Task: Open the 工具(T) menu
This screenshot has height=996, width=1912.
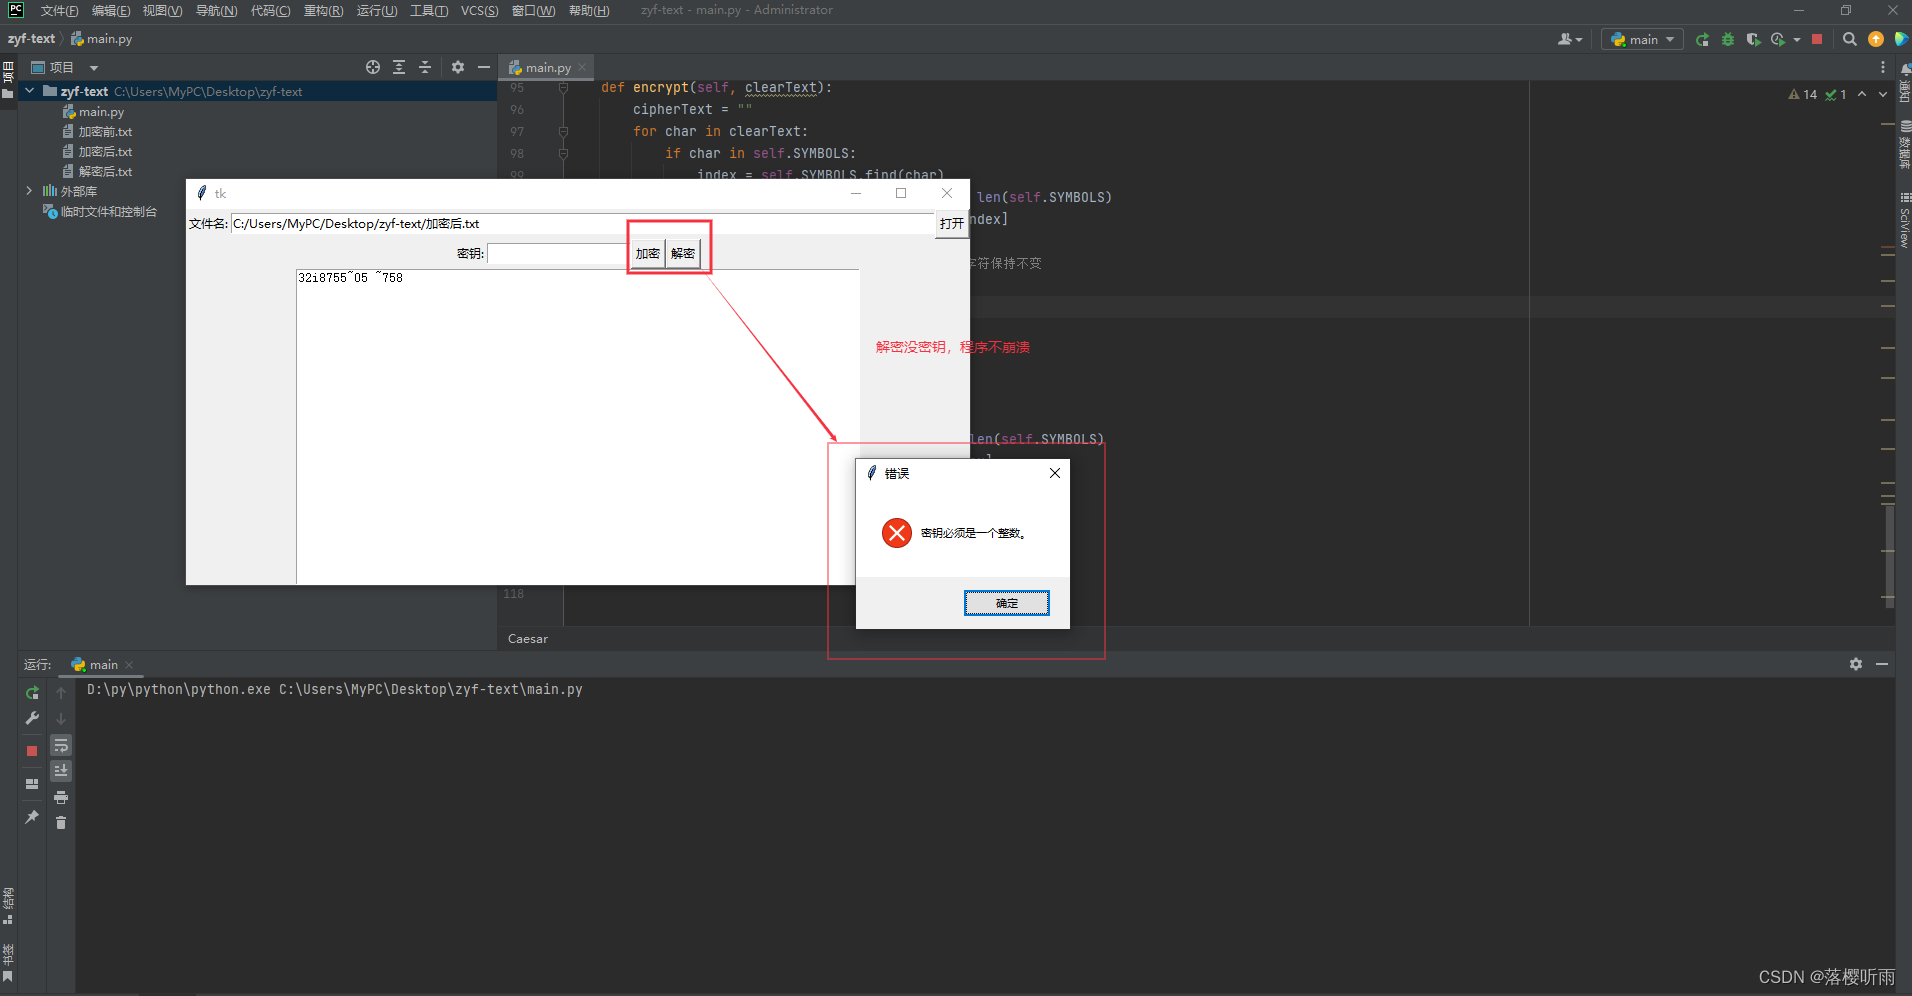Action: (x=429, y=11)
